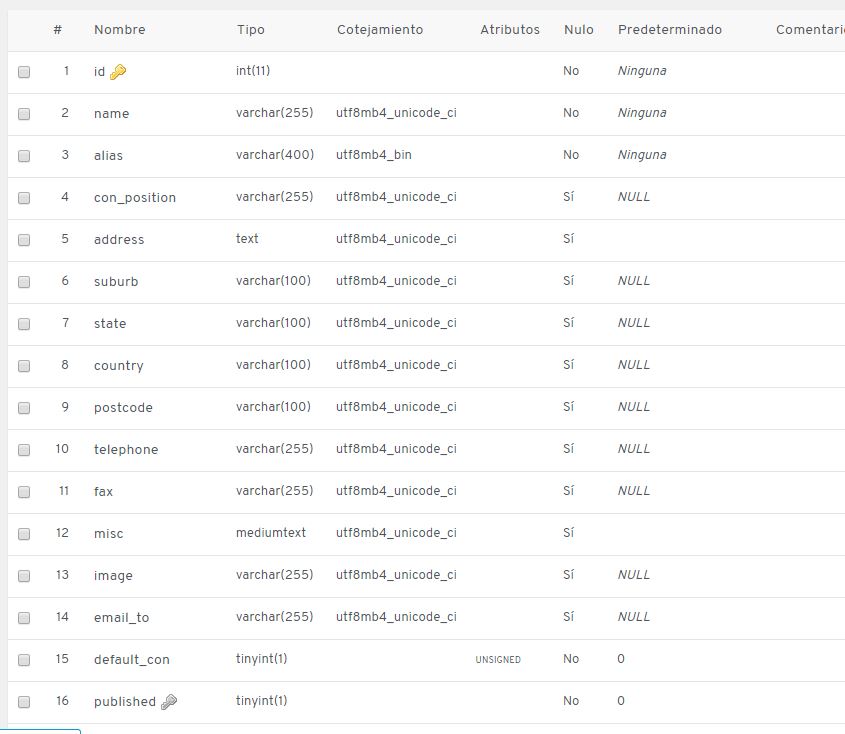The image size is (845, 734).
Task: Tick the checkbox for the alias row
Action: (x=24, y=156)
